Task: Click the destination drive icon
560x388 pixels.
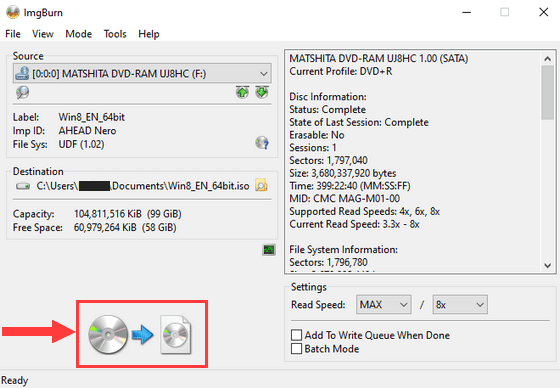Action: tap(23, 186)
